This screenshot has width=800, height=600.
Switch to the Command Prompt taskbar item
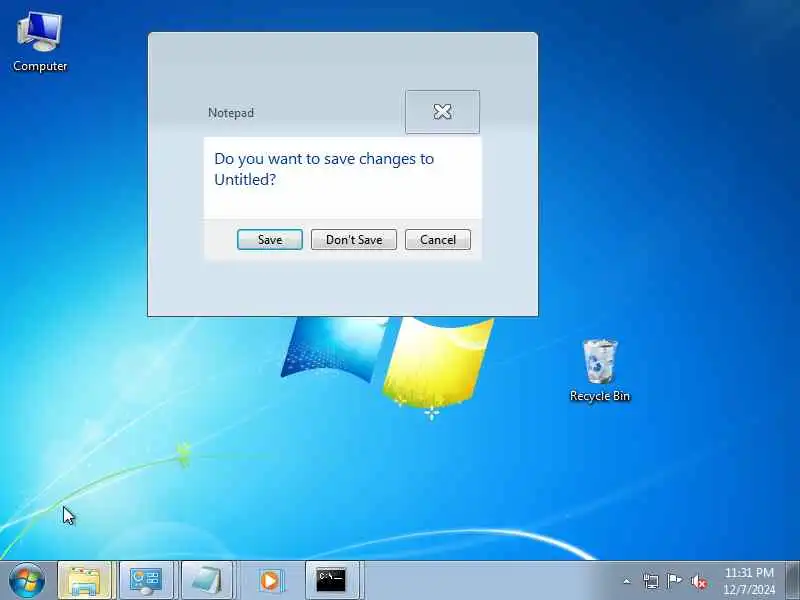pos(332,580)
